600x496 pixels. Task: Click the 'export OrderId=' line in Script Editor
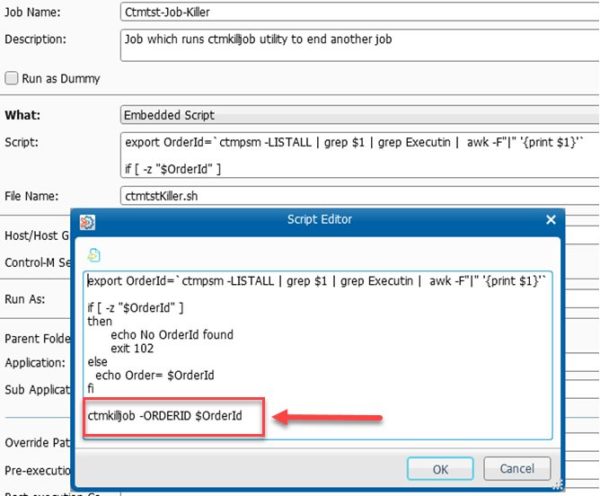point(316,281)
